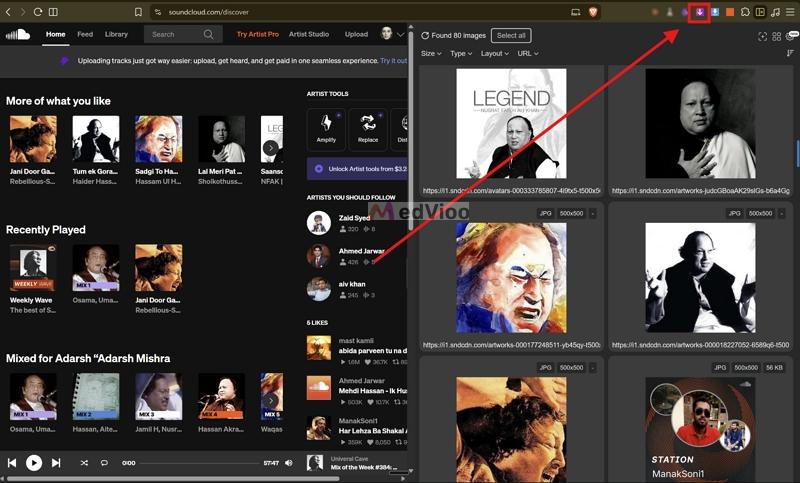The image size is (800, 483).
Task: Click Unlock Artist tools button
Action: 357,169
